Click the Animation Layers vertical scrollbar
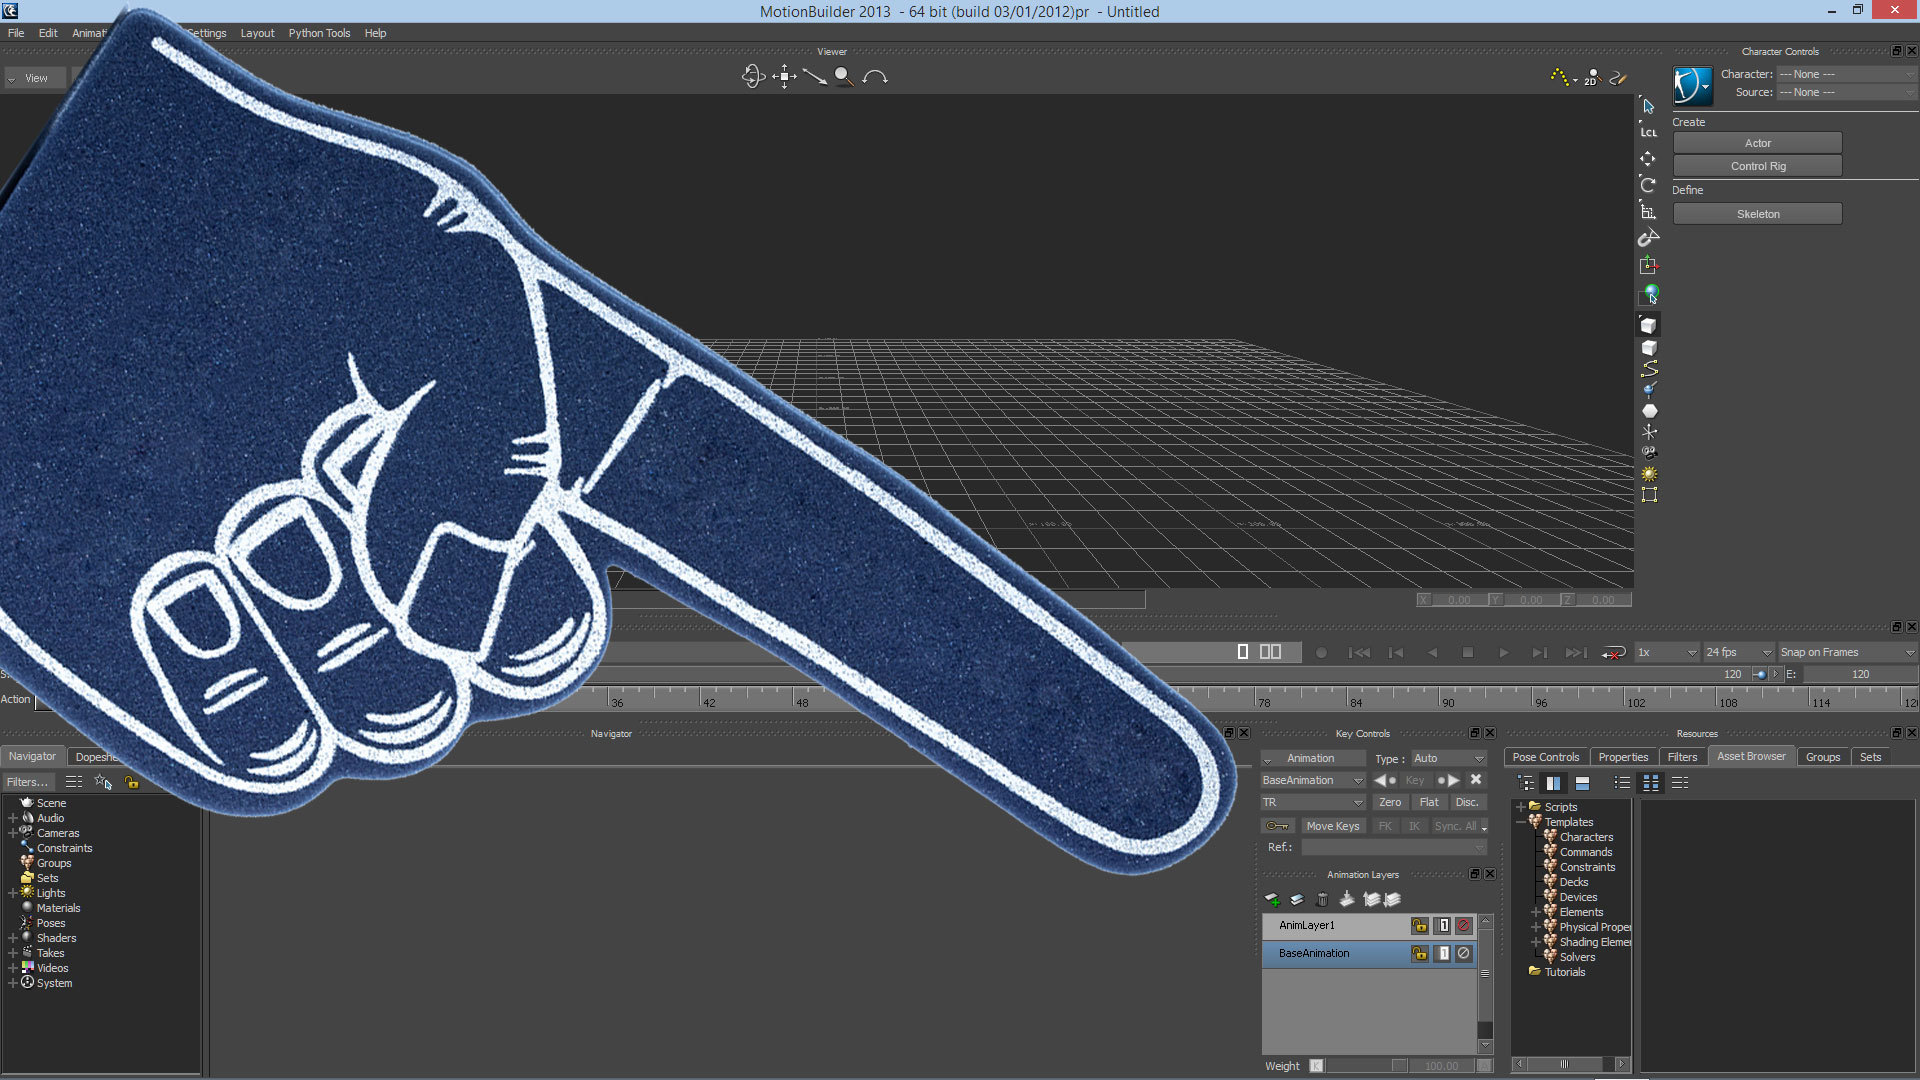The height and width of the screenshot is (1080, 1920). click(1485, 984)
